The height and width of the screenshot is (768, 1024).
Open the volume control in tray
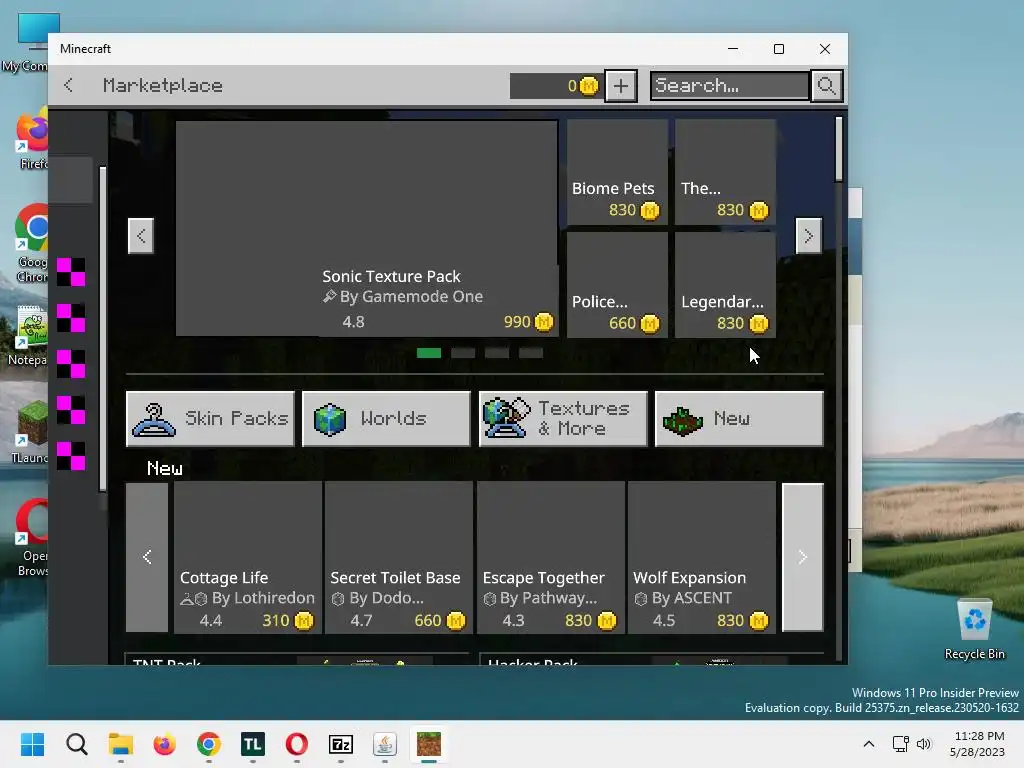[923, 744]
